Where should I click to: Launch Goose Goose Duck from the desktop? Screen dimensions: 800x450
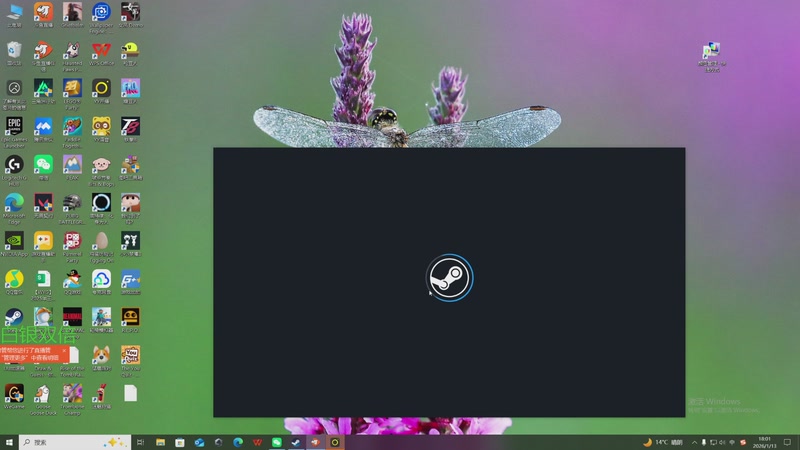pos(43,399)
